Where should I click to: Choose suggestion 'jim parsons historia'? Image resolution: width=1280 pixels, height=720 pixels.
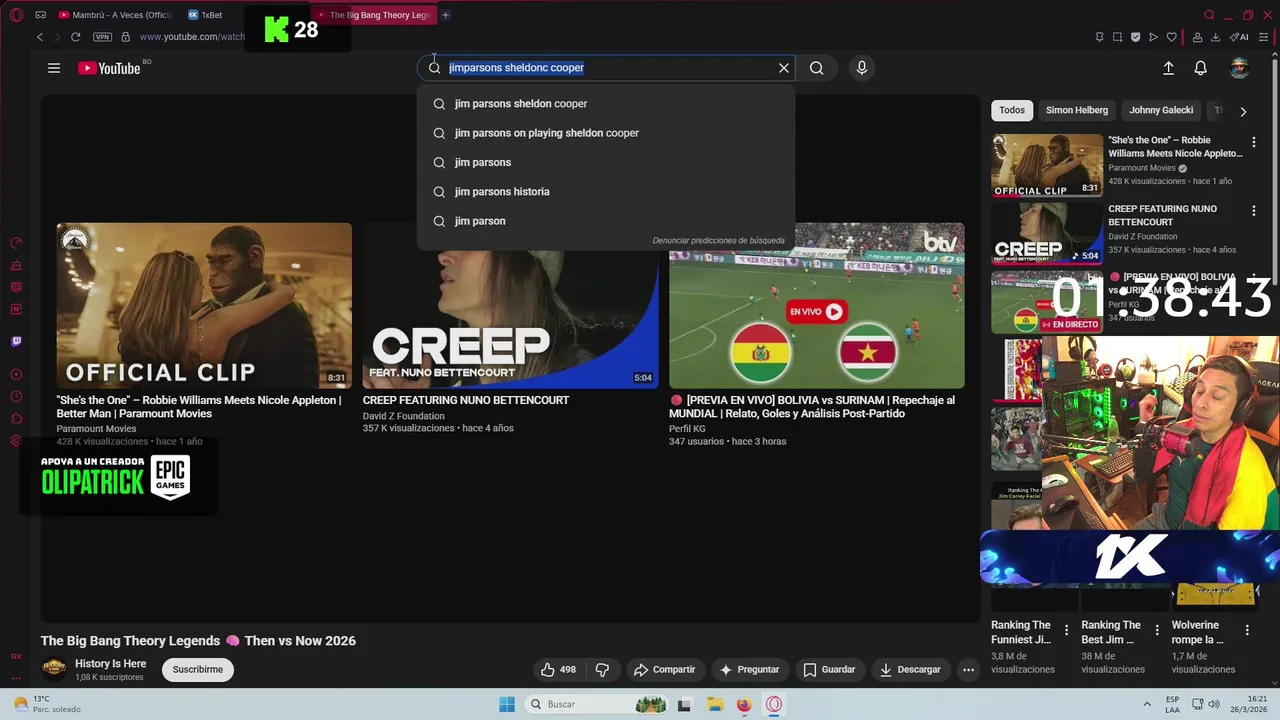point(606,191)
